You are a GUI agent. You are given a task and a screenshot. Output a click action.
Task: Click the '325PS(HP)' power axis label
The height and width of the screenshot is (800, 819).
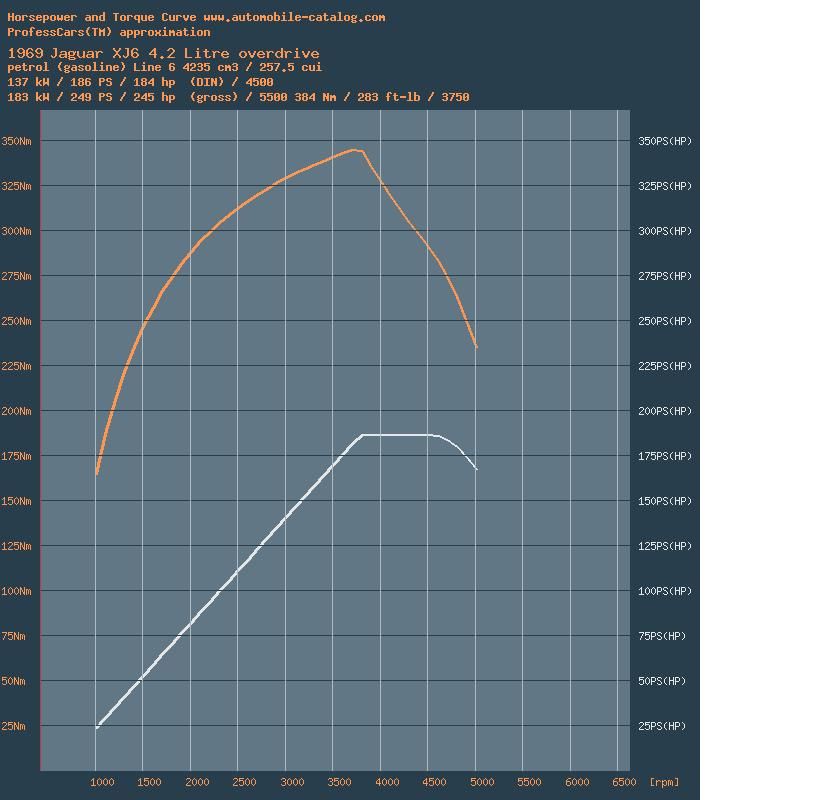click(665, 186)
